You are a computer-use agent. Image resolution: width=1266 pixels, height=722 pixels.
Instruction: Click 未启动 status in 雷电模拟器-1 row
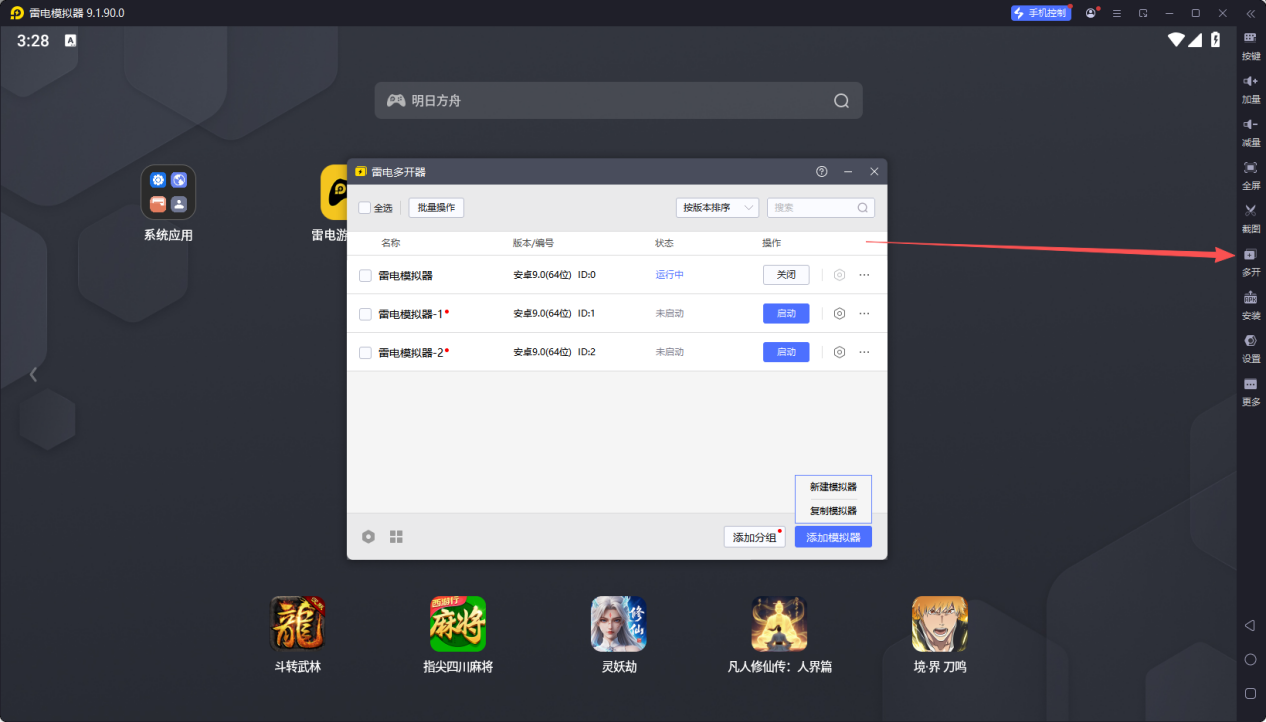click(670, 314)
